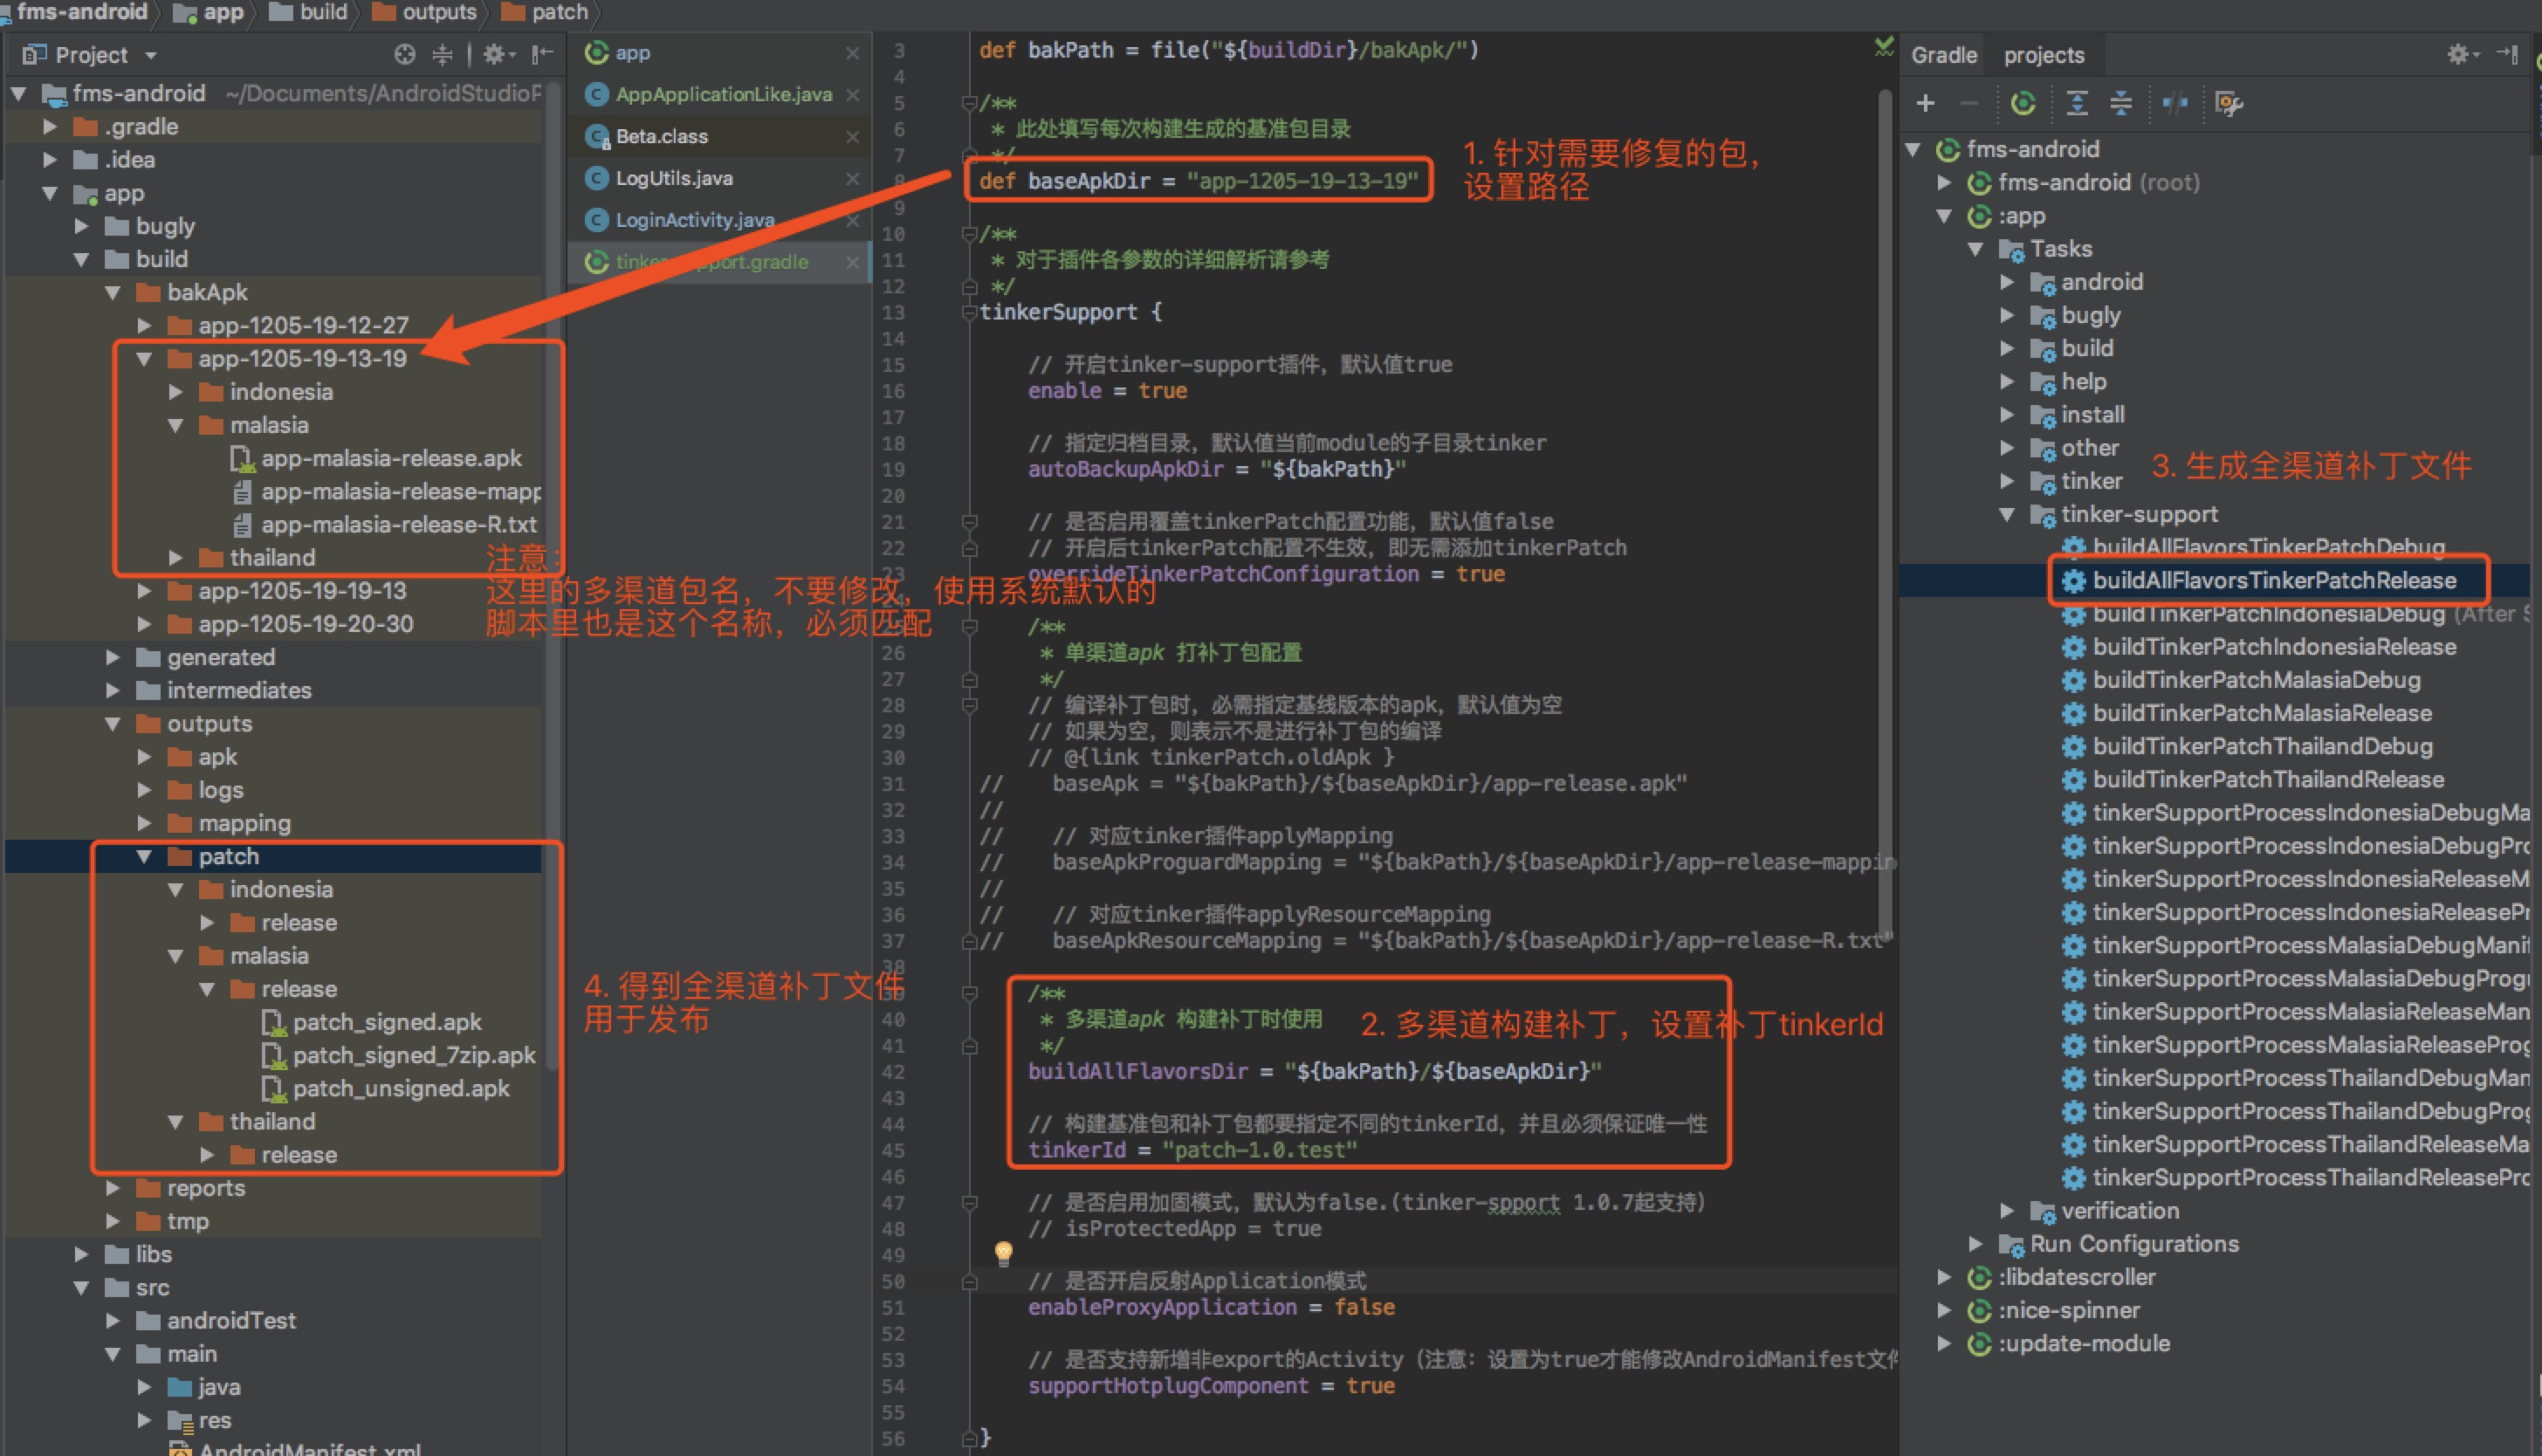Run buildAllFlavorsTinkerPatchRelease task
Screen dimensions: 2542x1456
pyautogui.click(x=2273, y=581)
